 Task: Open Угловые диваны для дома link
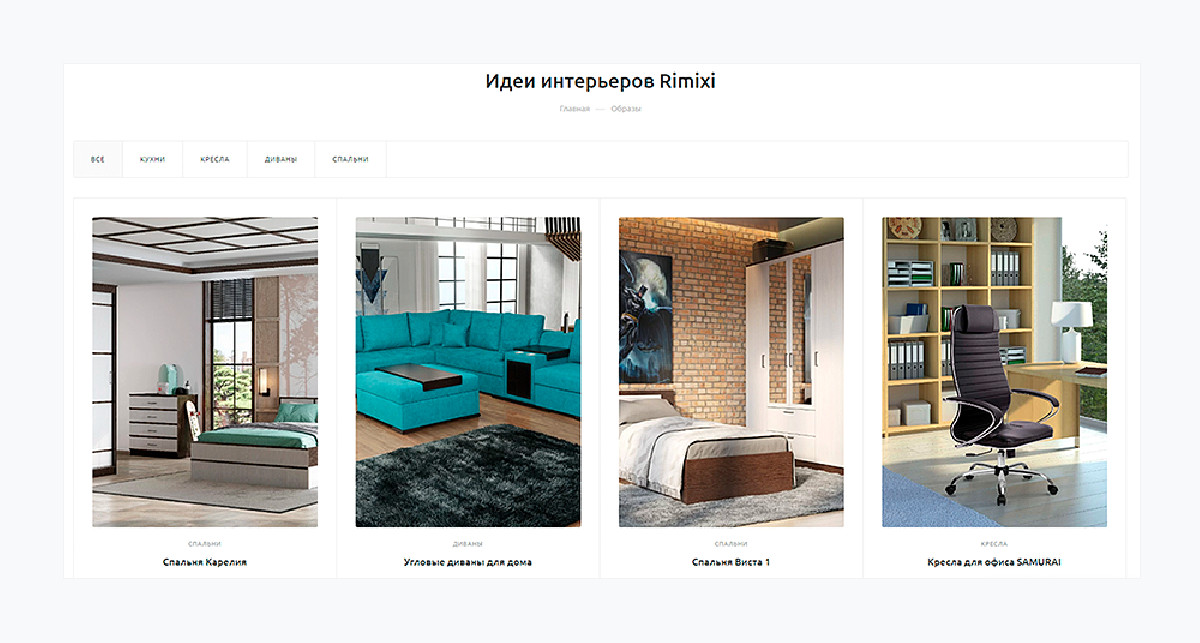(x=468, y=563)
